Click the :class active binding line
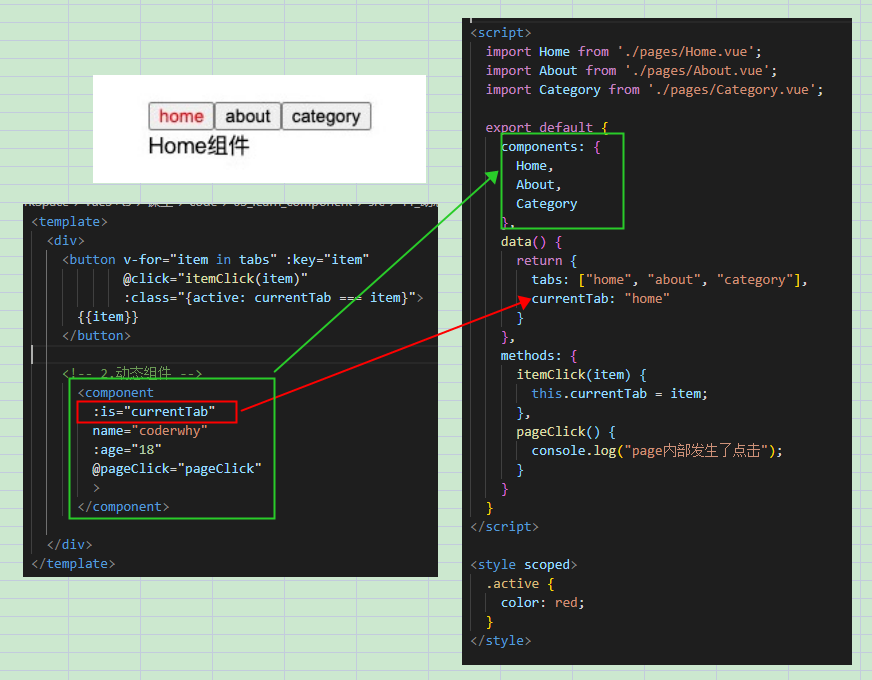 click(273, 297)
